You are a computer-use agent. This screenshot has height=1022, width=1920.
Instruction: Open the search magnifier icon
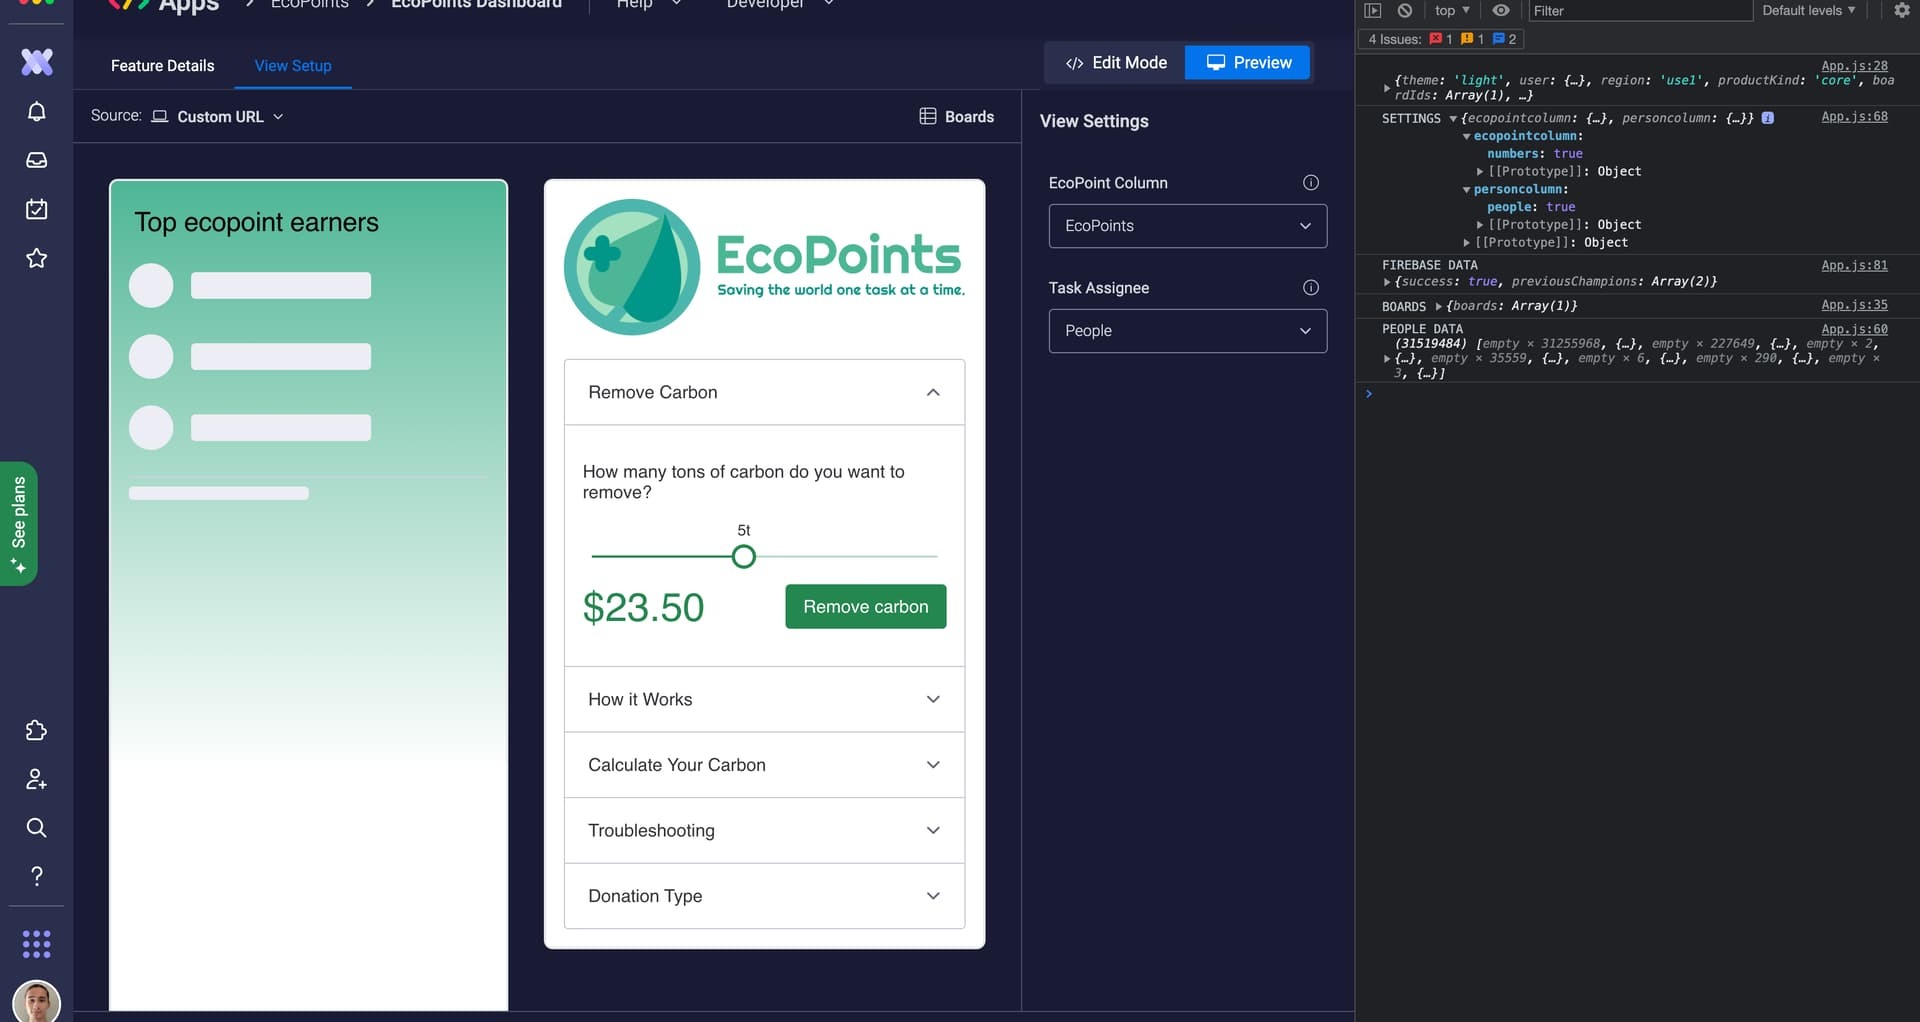37,827
